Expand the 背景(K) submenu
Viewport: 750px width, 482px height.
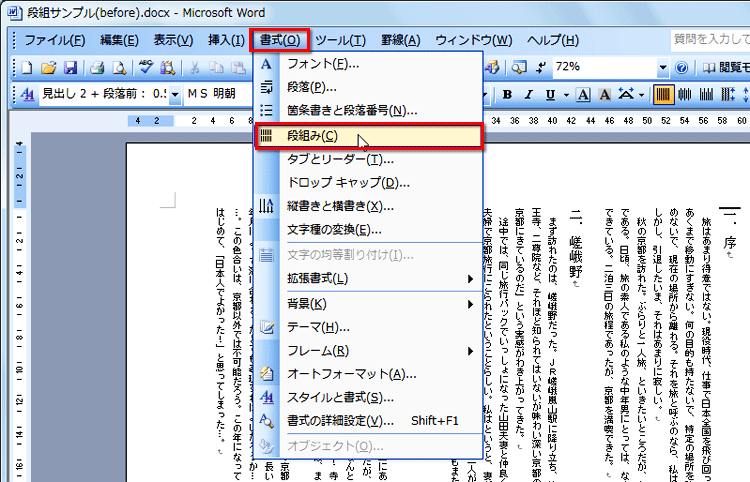point(470,304)
